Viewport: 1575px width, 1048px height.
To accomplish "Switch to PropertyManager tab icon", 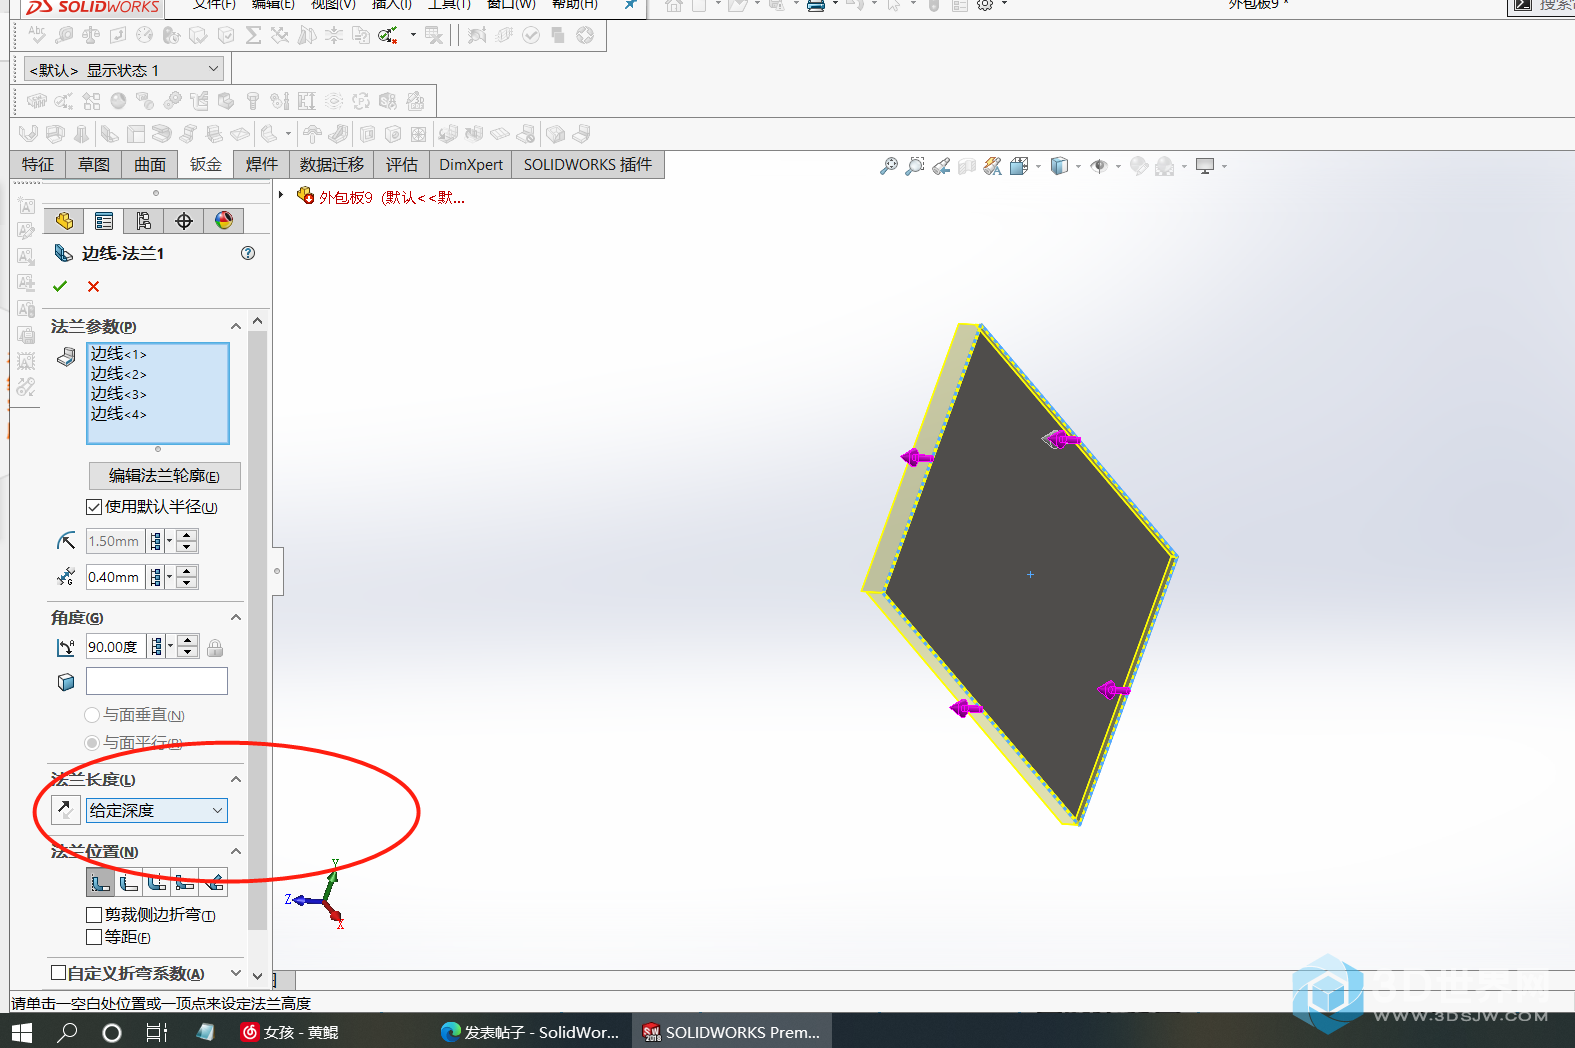I will tap(104, 221).
